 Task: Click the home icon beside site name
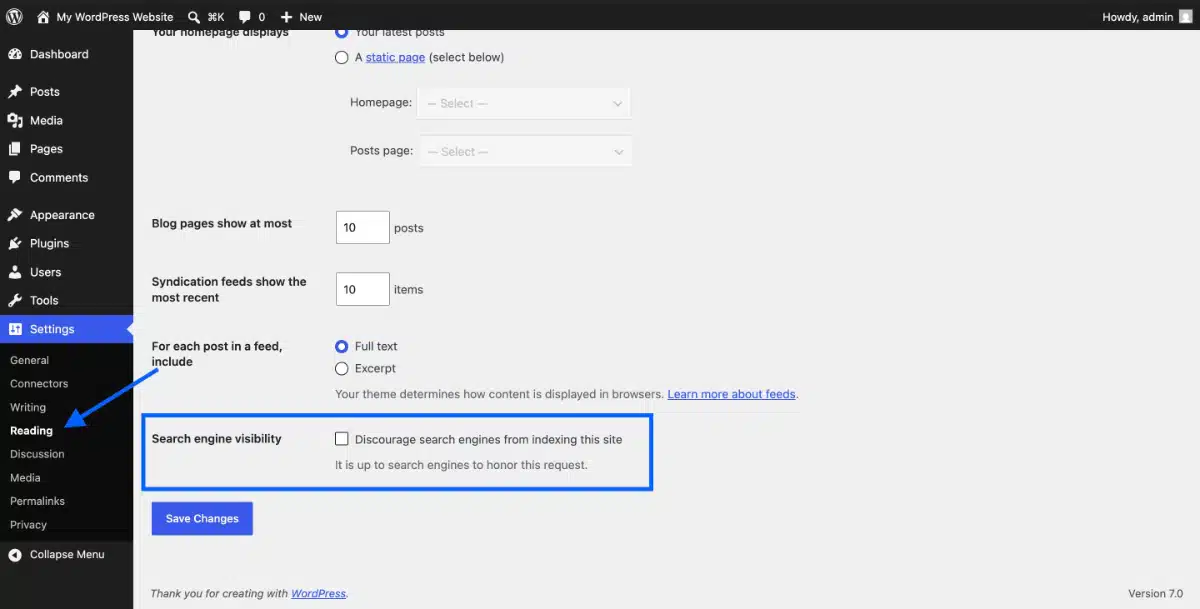click(x=43, y=16)
